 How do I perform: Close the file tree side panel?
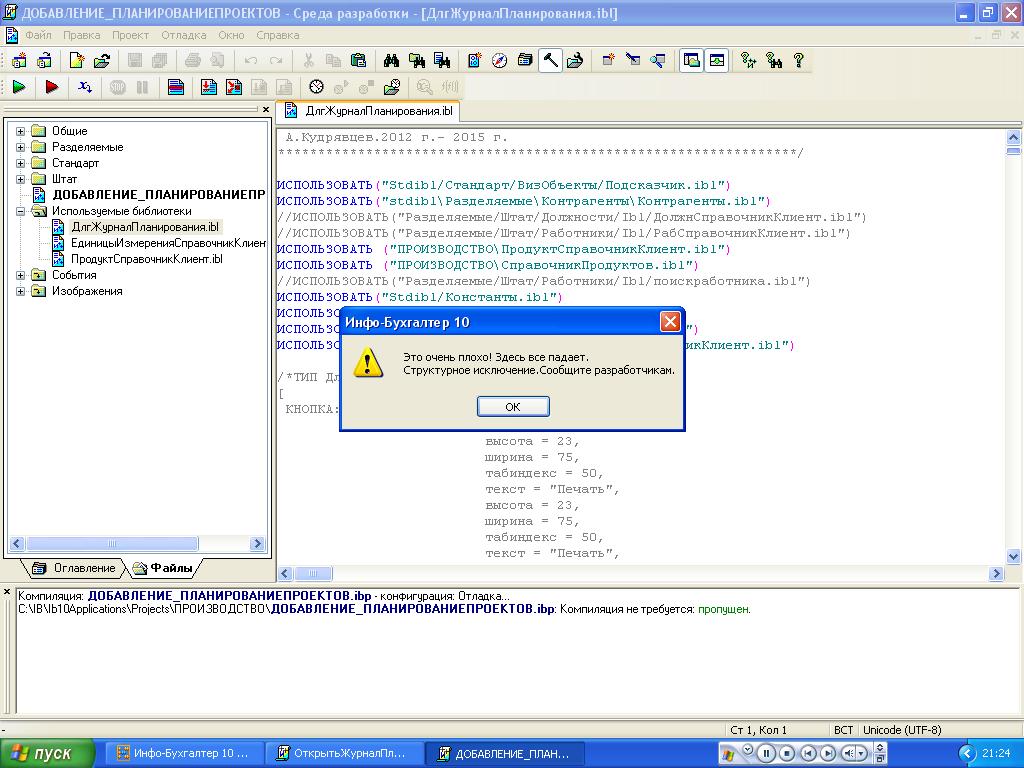point(266,110)
